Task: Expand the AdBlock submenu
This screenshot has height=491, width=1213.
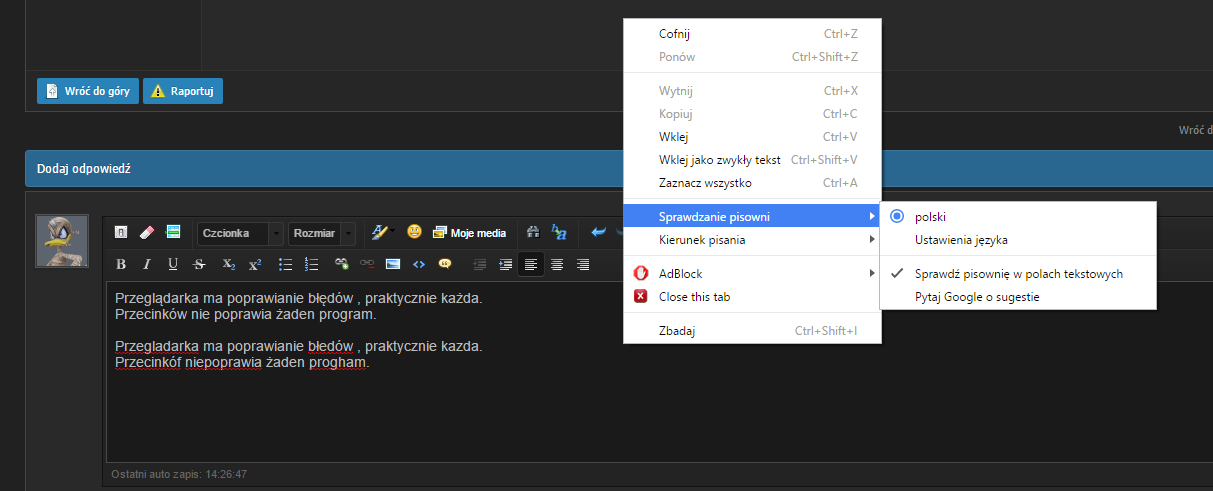Action: (x=752, y=273)
